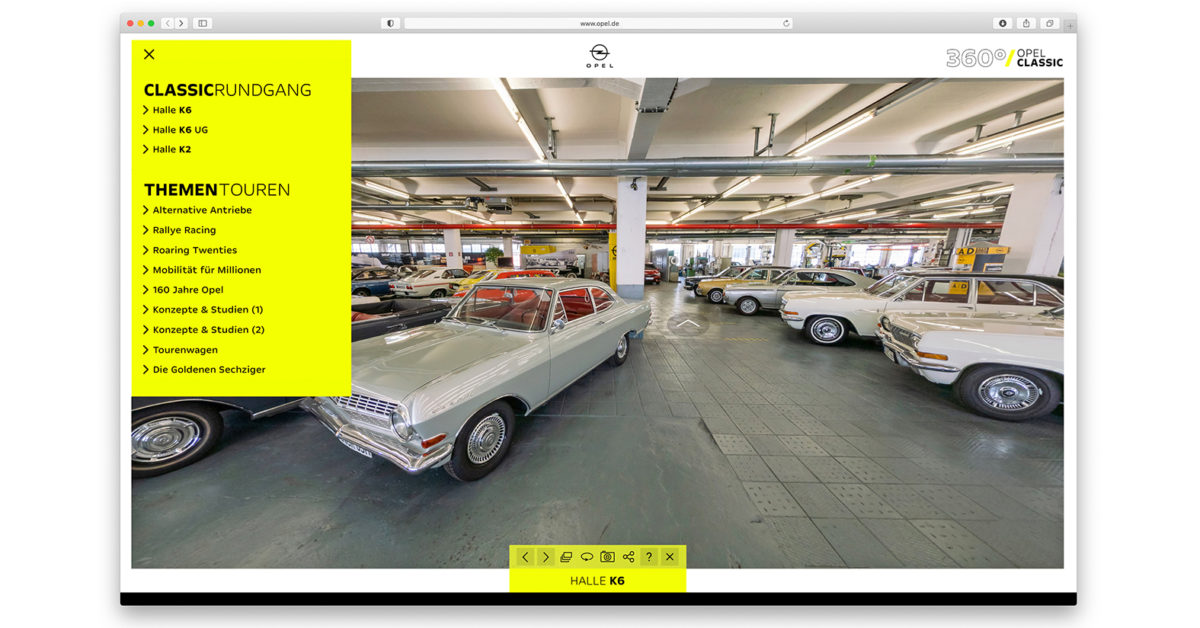Open the Safari share button

pos(1026,23)
